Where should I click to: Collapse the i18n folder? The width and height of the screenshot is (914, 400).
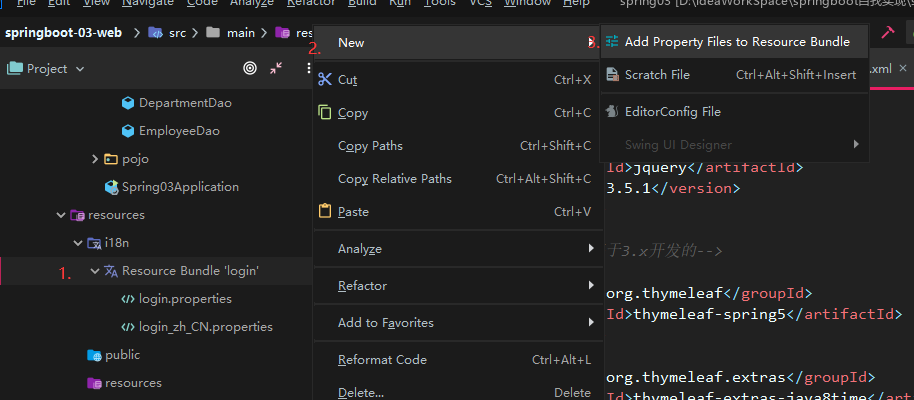point(77,243)
